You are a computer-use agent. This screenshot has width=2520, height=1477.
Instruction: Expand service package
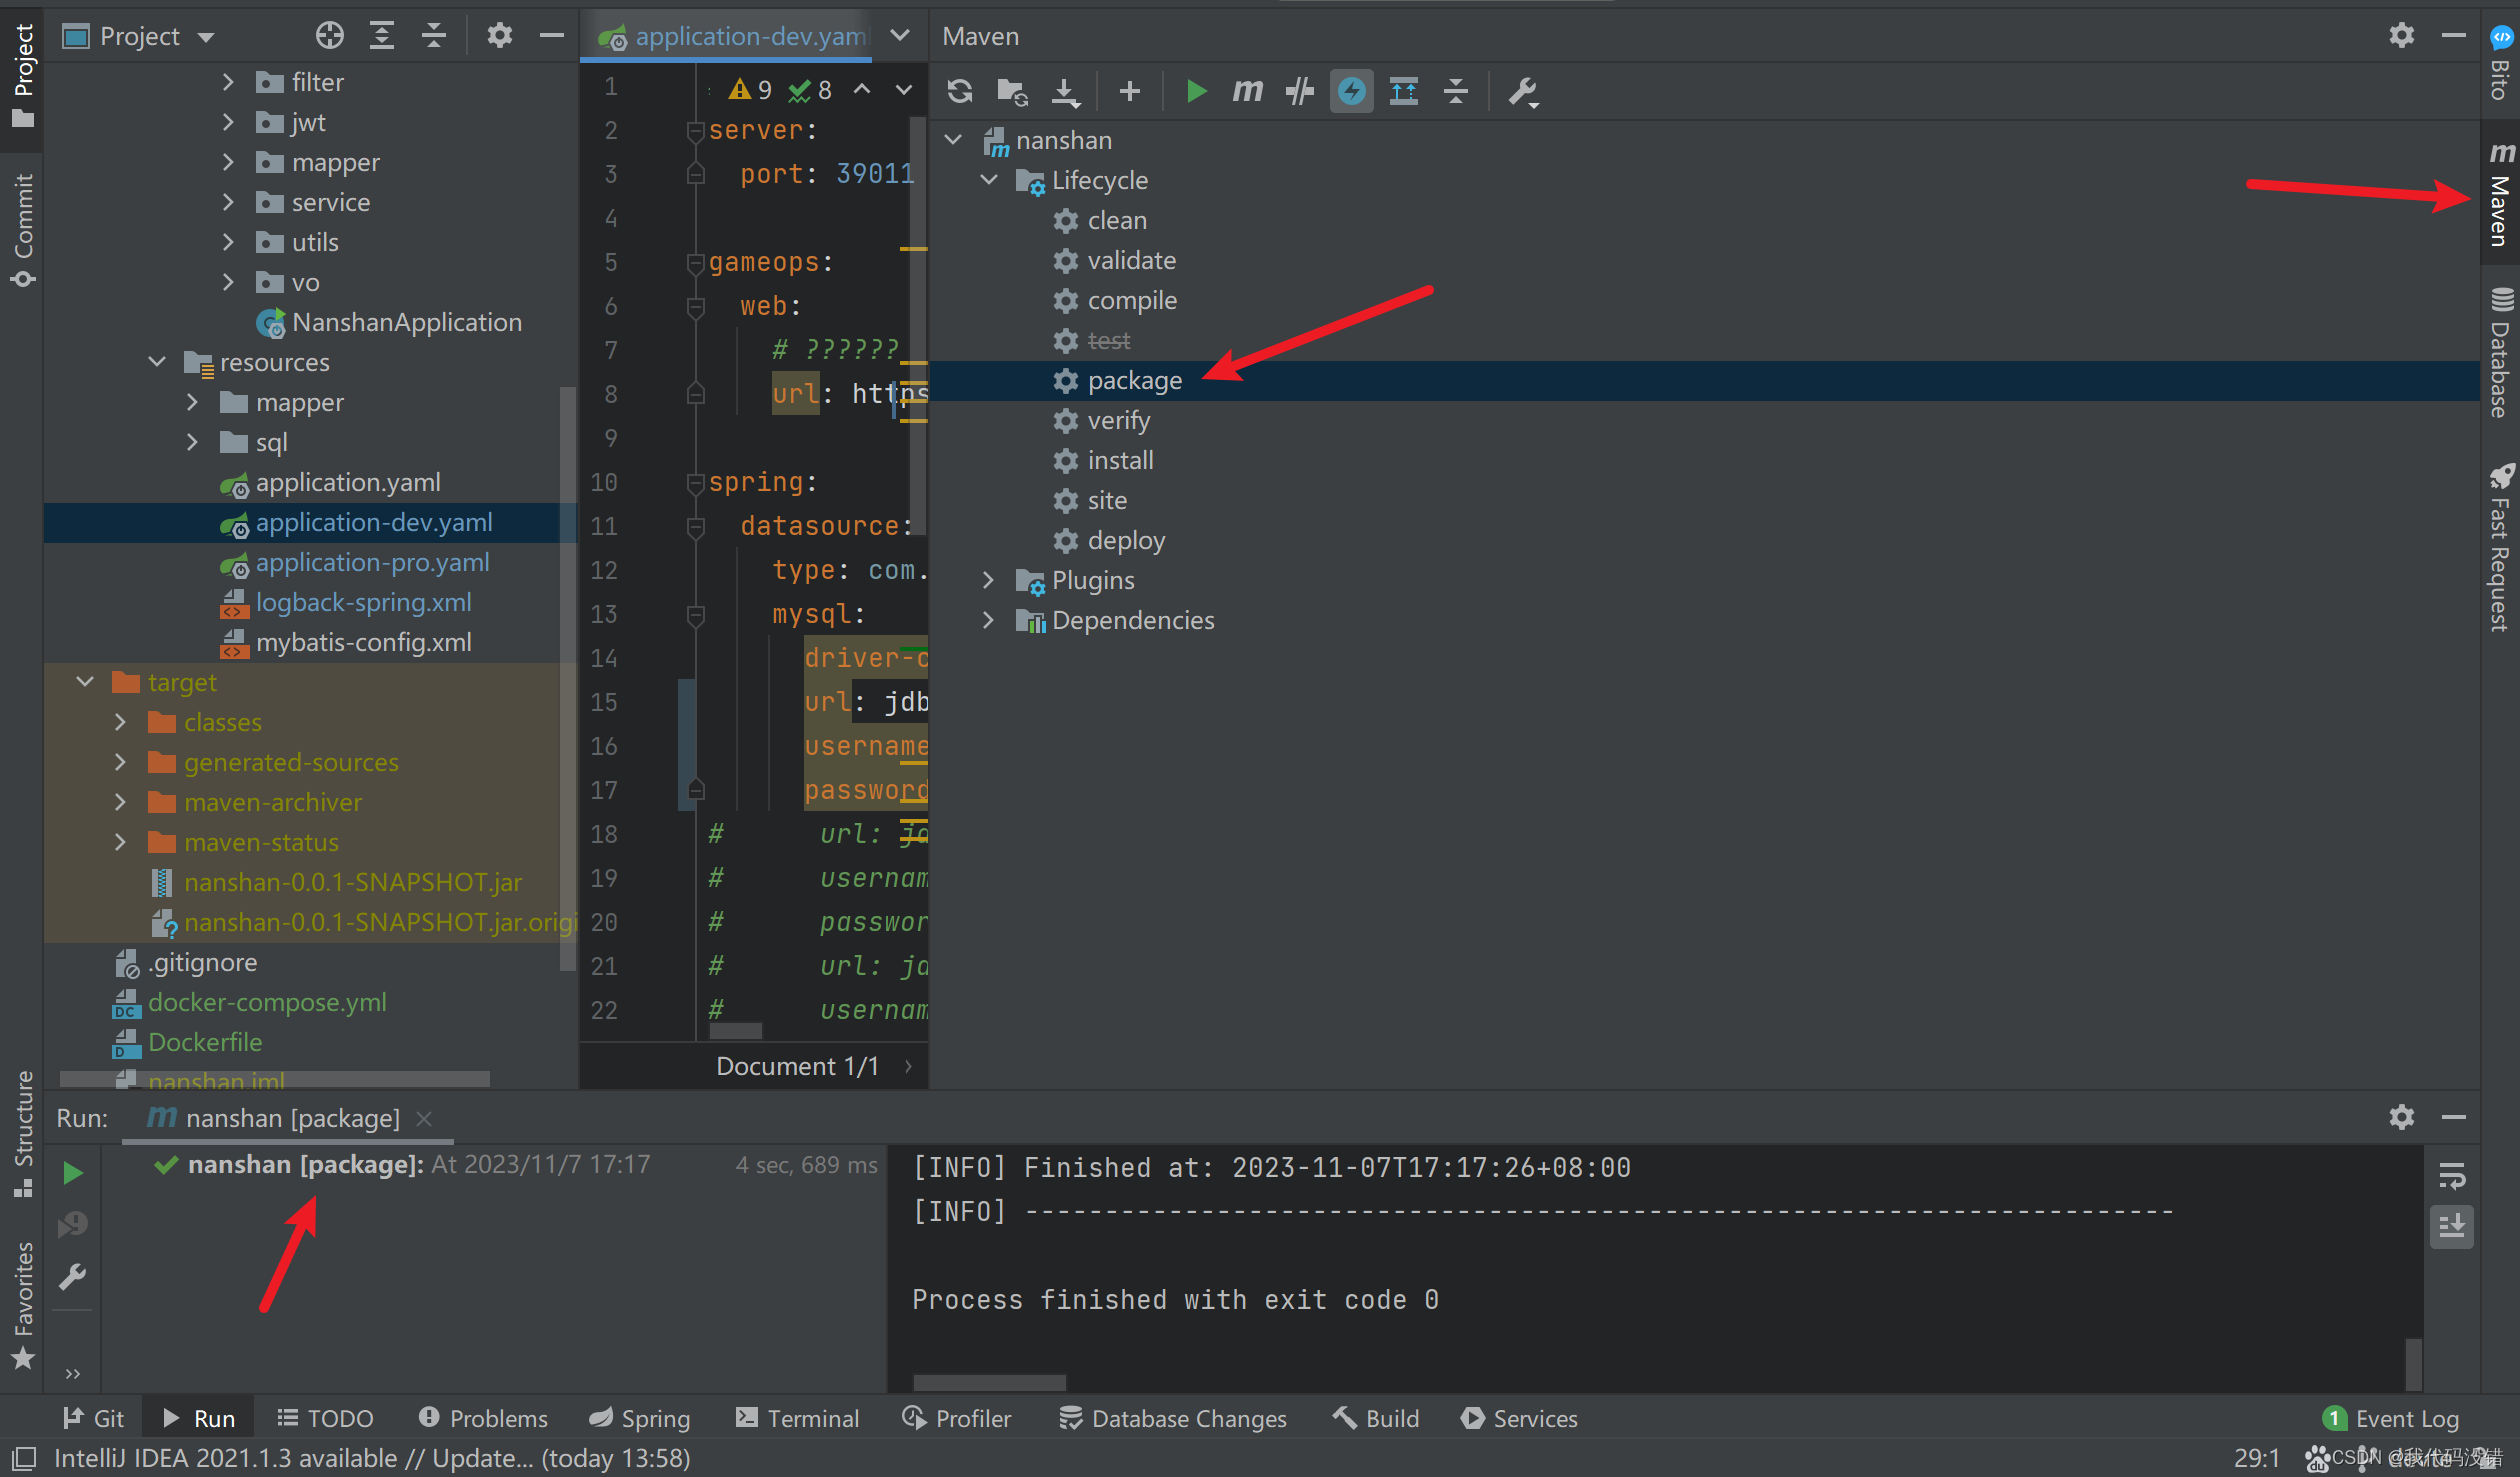(228, 202)
